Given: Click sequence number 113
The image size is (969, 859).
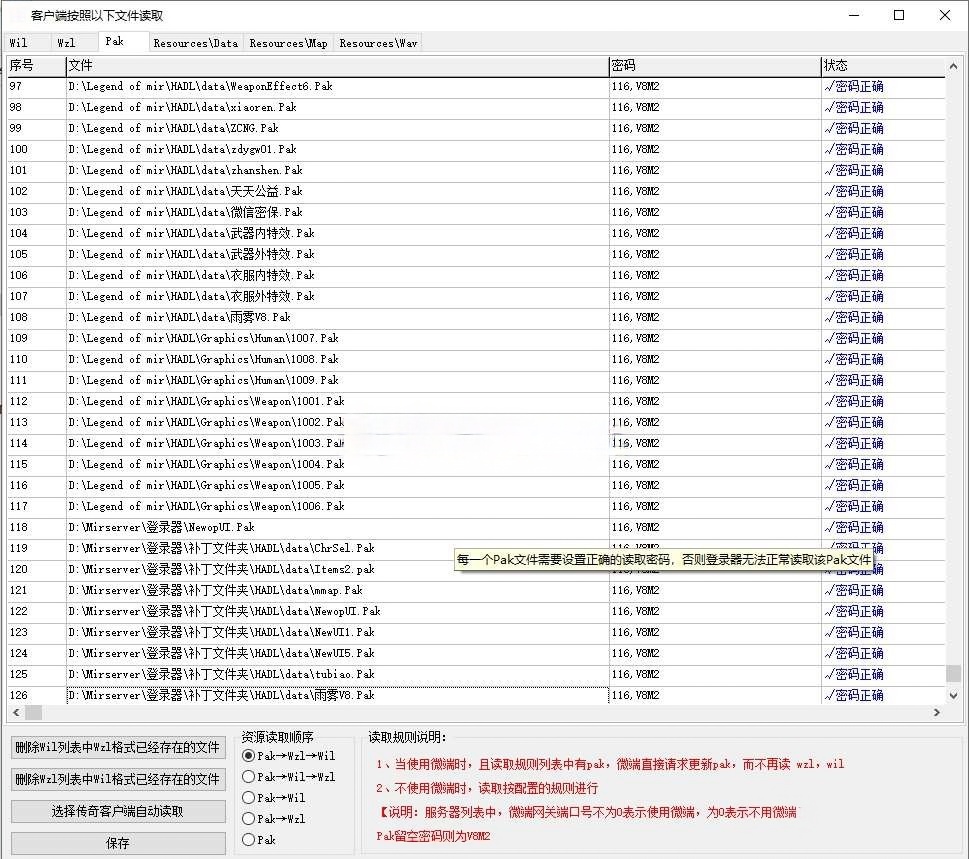Looking at the screenshot, I should coord(19,423).
